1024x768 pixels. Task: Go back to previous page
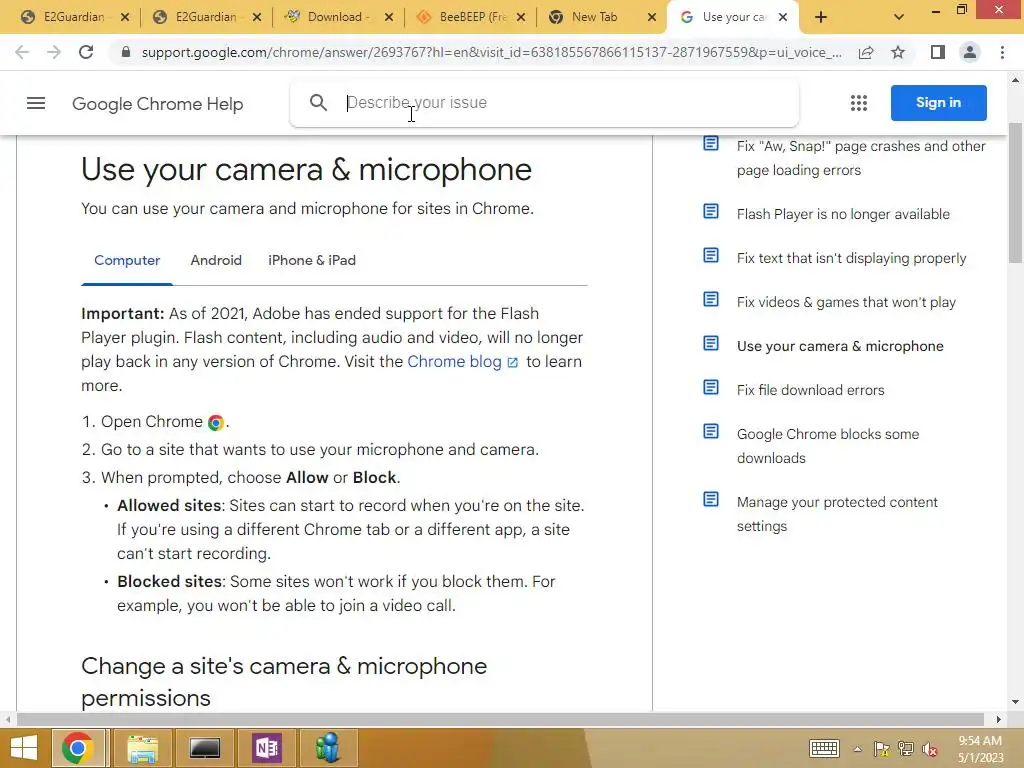coord(22,52)
